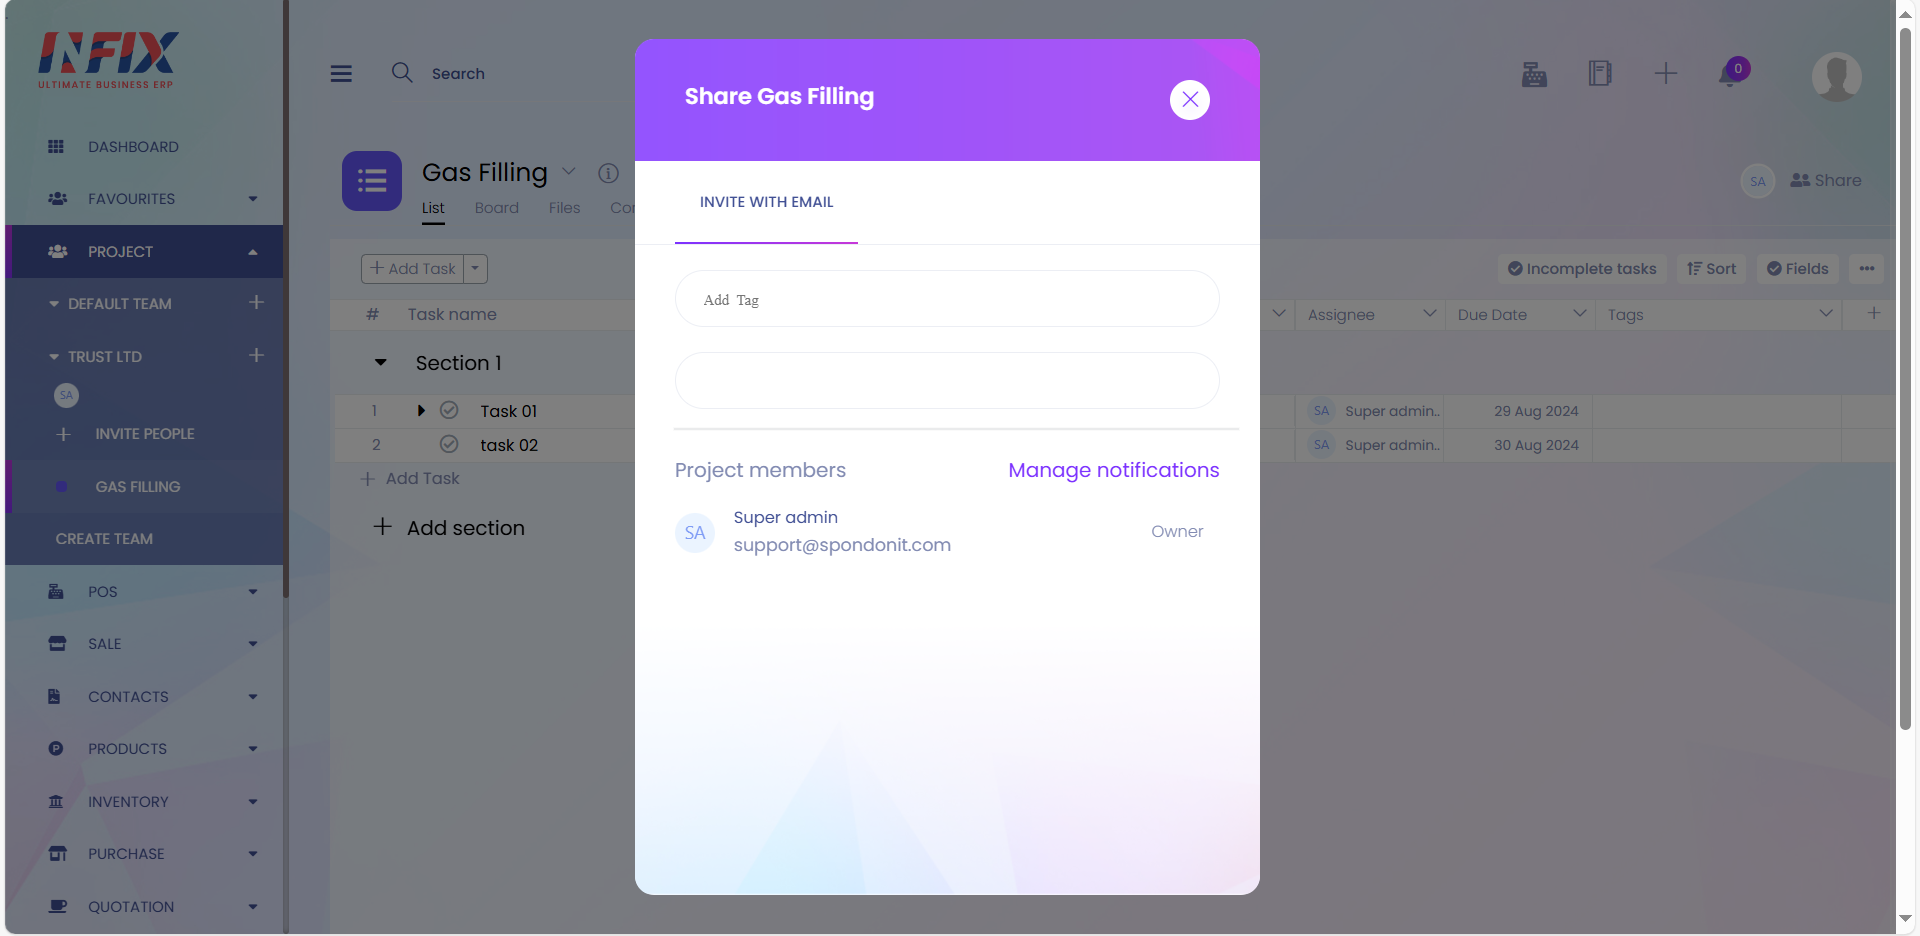Screen dimensions: 1920x936
Task: Open the hamburger sidebar menu icon
Action: pos(341,74)
